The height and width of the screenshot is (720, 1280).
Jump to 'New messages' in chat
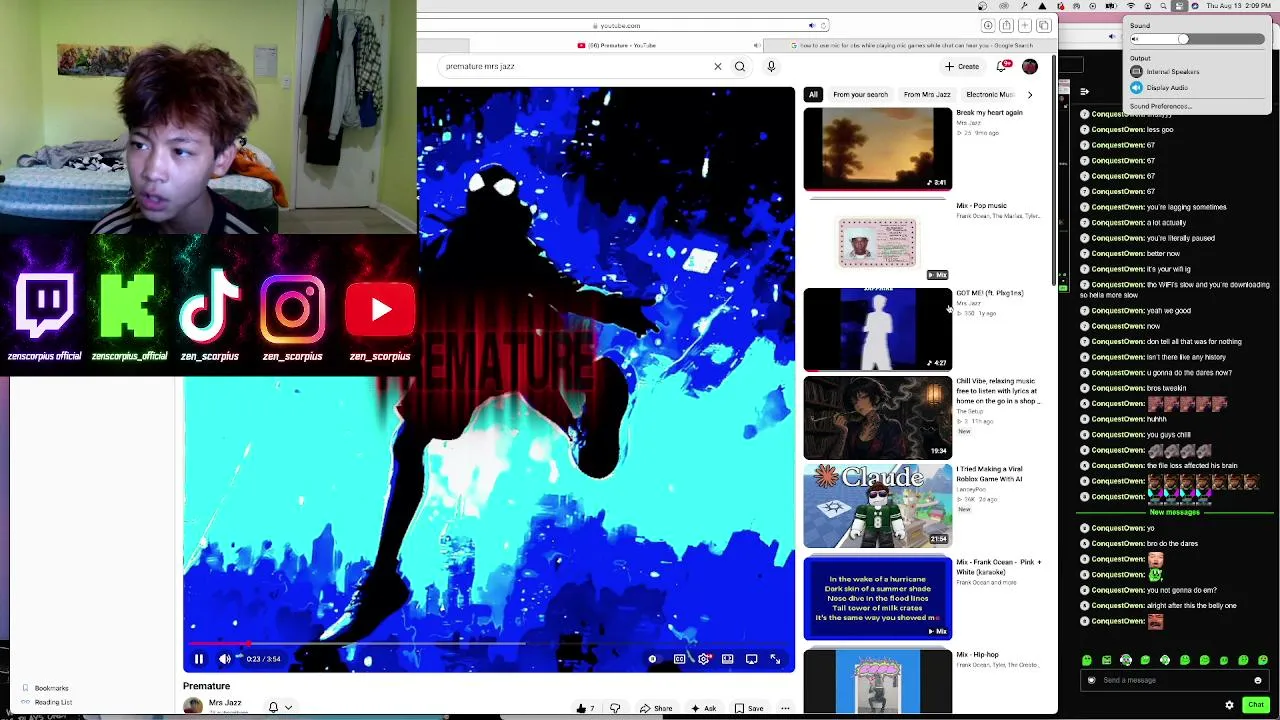(x=1174, y=512)
